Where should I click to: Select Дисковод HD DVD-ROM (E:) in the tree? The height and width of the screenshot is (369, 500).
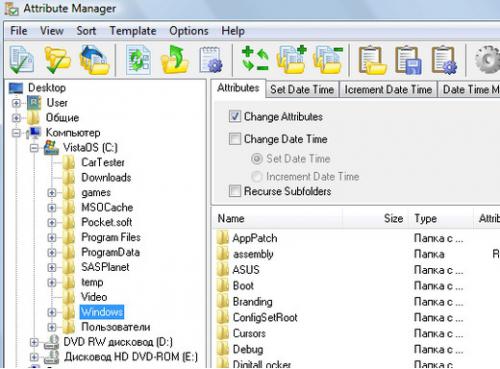[x=131, y=357]
